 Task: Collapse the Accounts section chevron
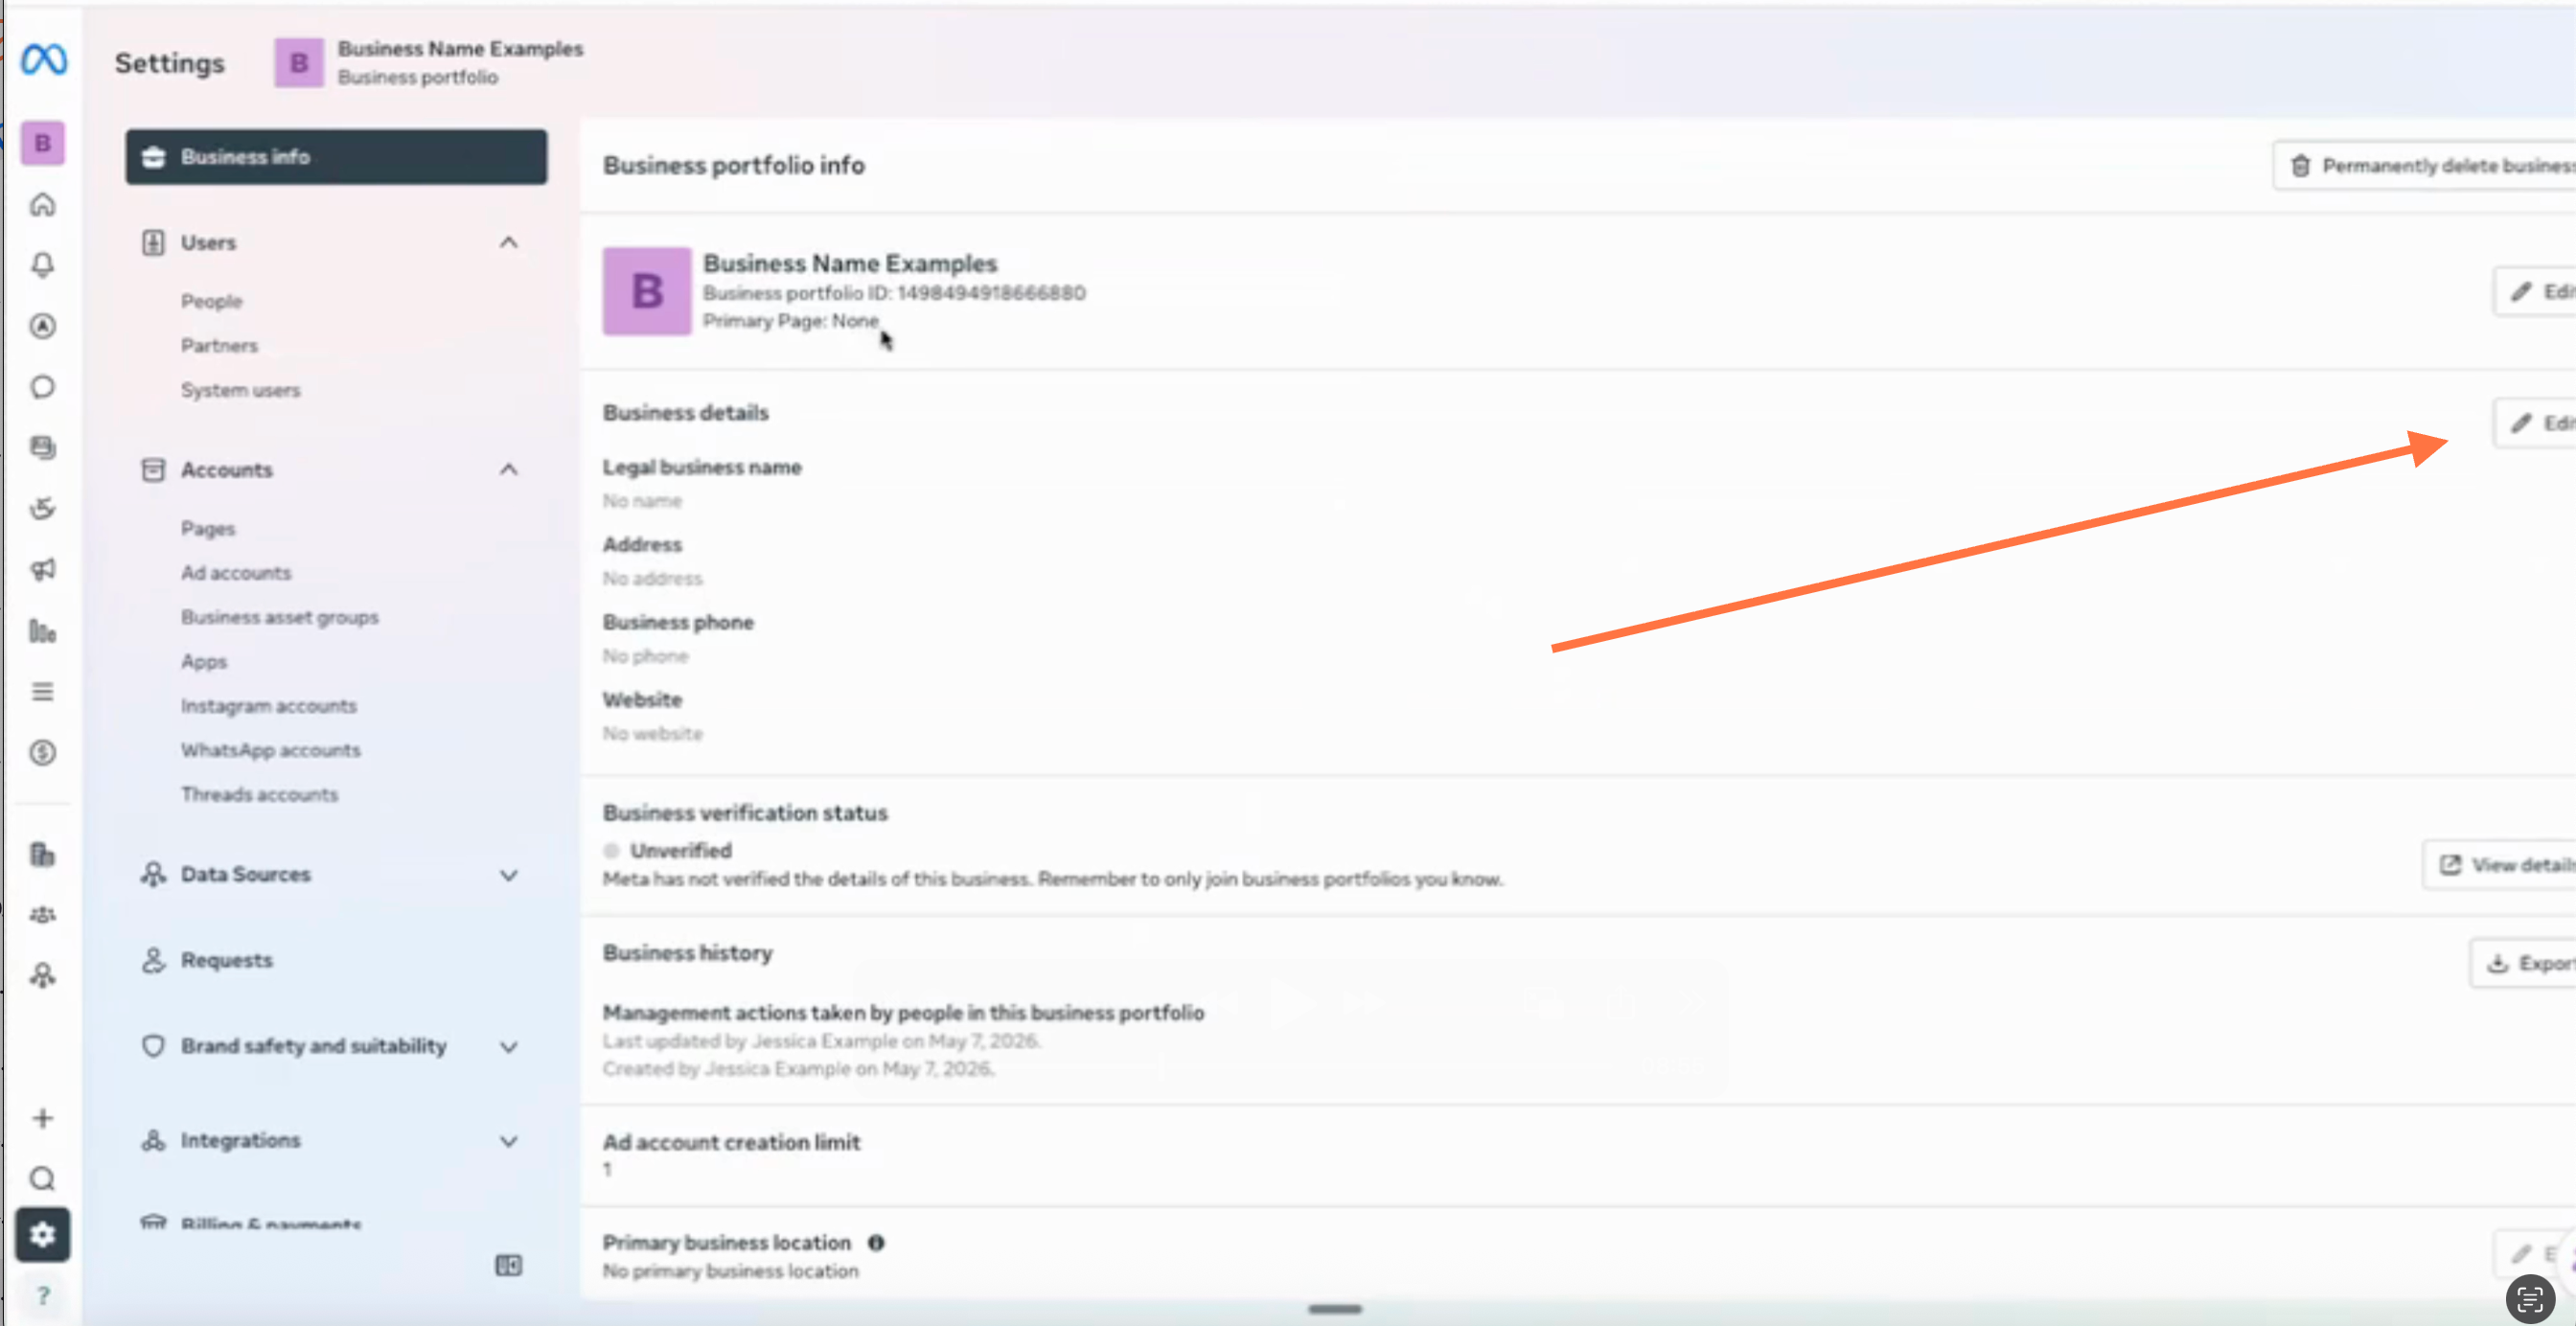coord(508,470)
